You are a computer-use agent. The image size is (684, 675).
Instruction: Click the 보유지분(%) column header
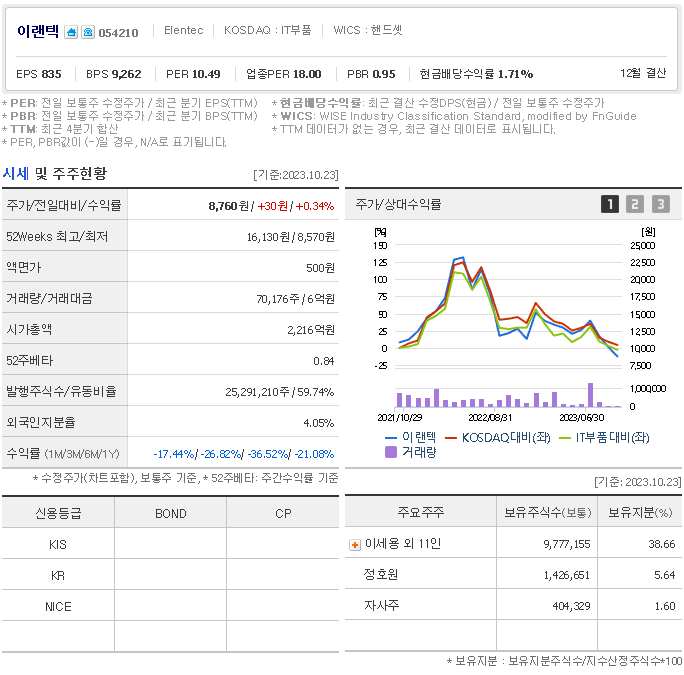pyautogui.click(x=640, y=512)
